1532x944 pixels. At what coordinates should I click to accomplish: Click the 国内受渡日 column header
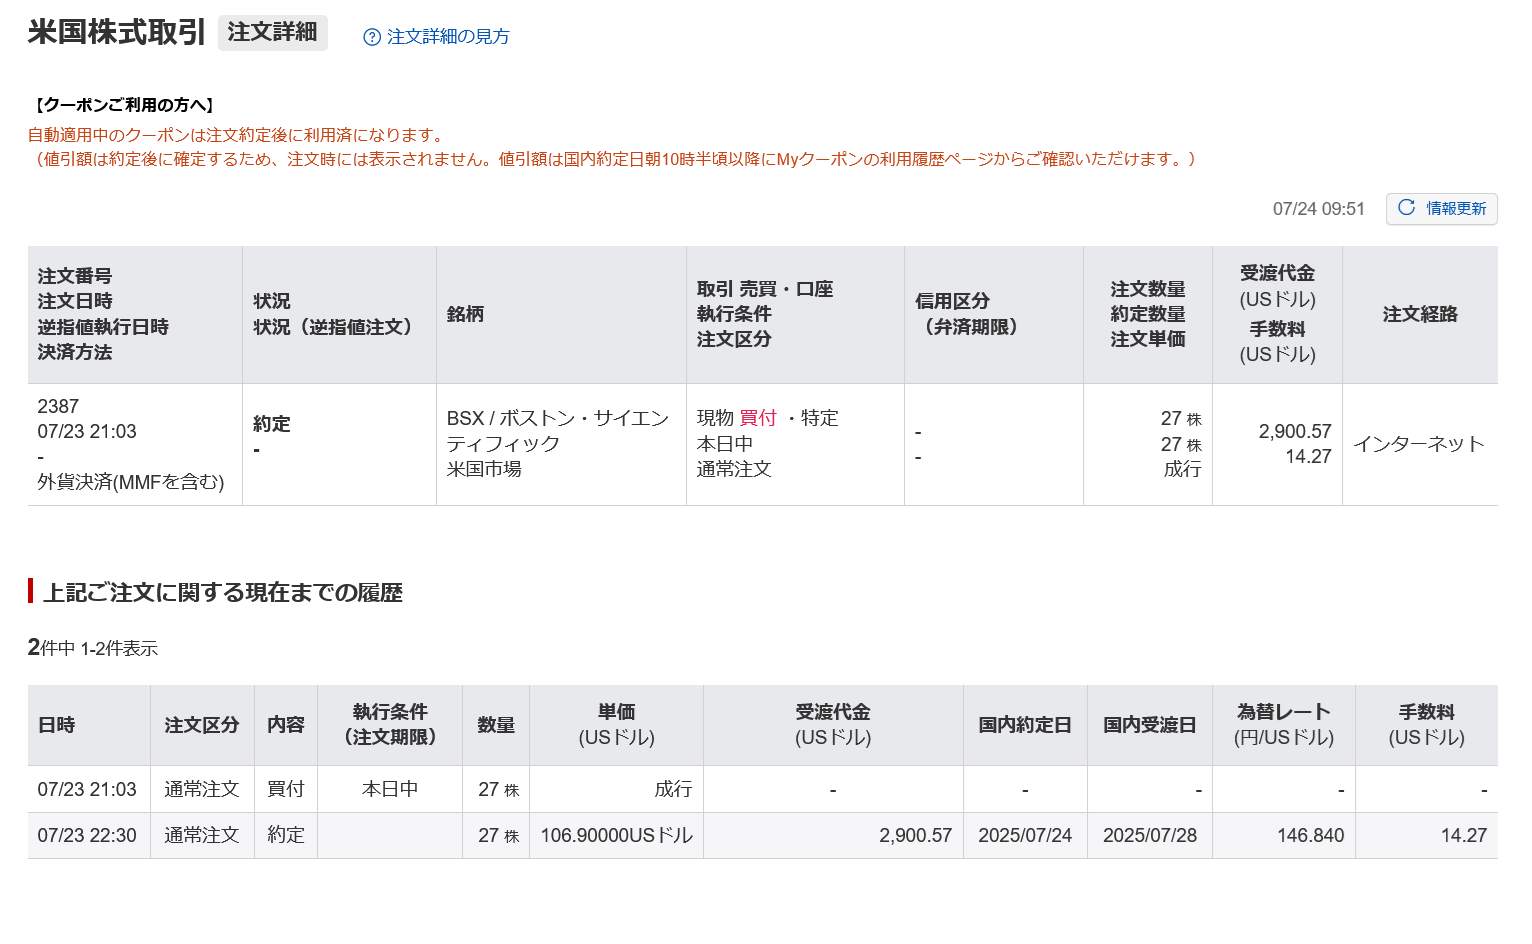click(1150, 725)
